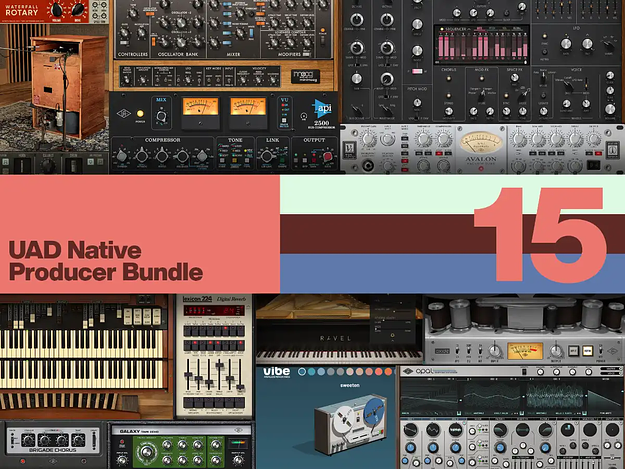This screenshot has height=469, width=625.
Task: Click the Galaxy level meter display
Action: click(238, 443)
